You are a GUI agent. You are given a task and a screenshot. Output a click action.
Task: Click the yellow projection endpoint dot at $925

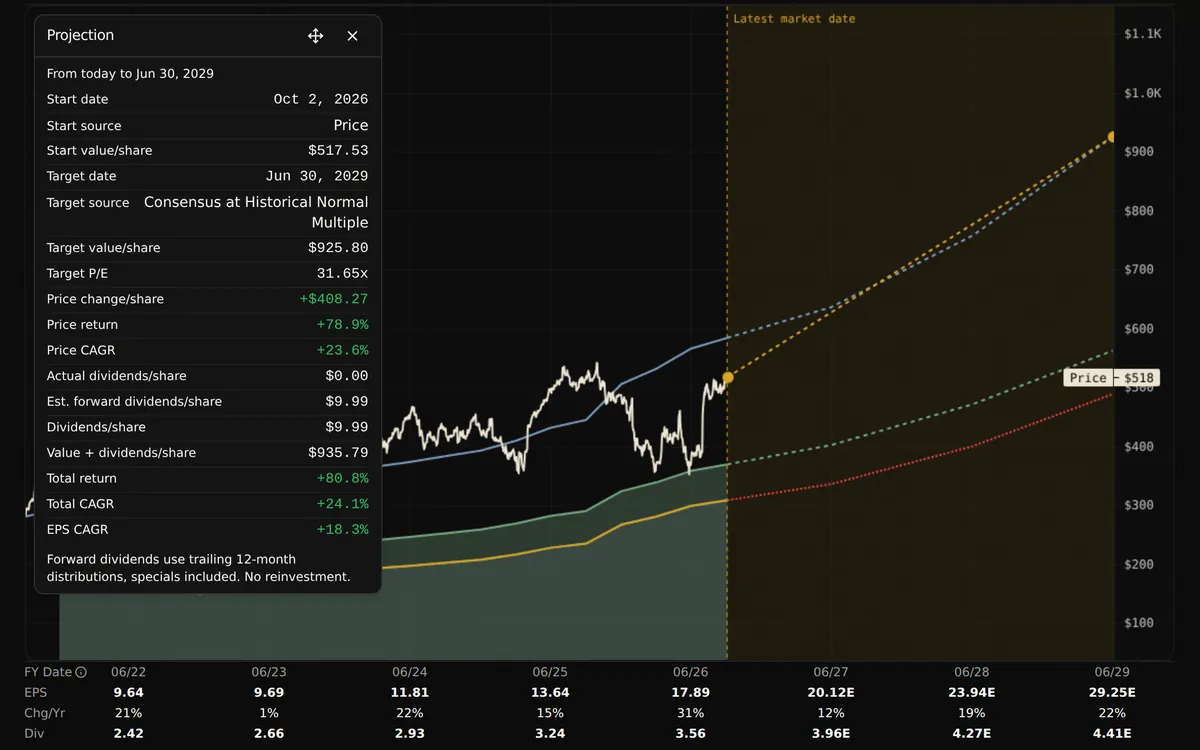pyautogui.click(x=1112, y=137)
